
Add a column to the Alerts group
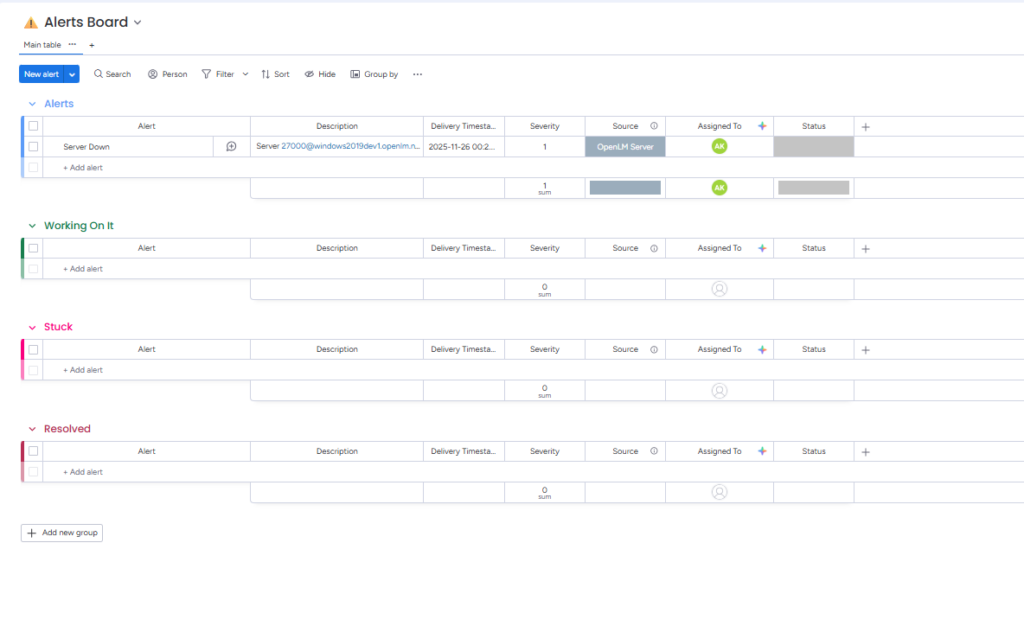click(x=866, y=127)
